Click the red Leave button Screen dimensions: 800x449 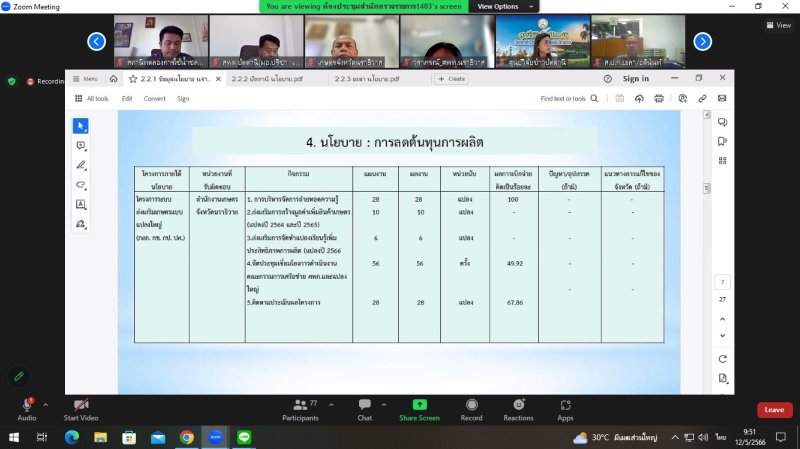[774, 410]
